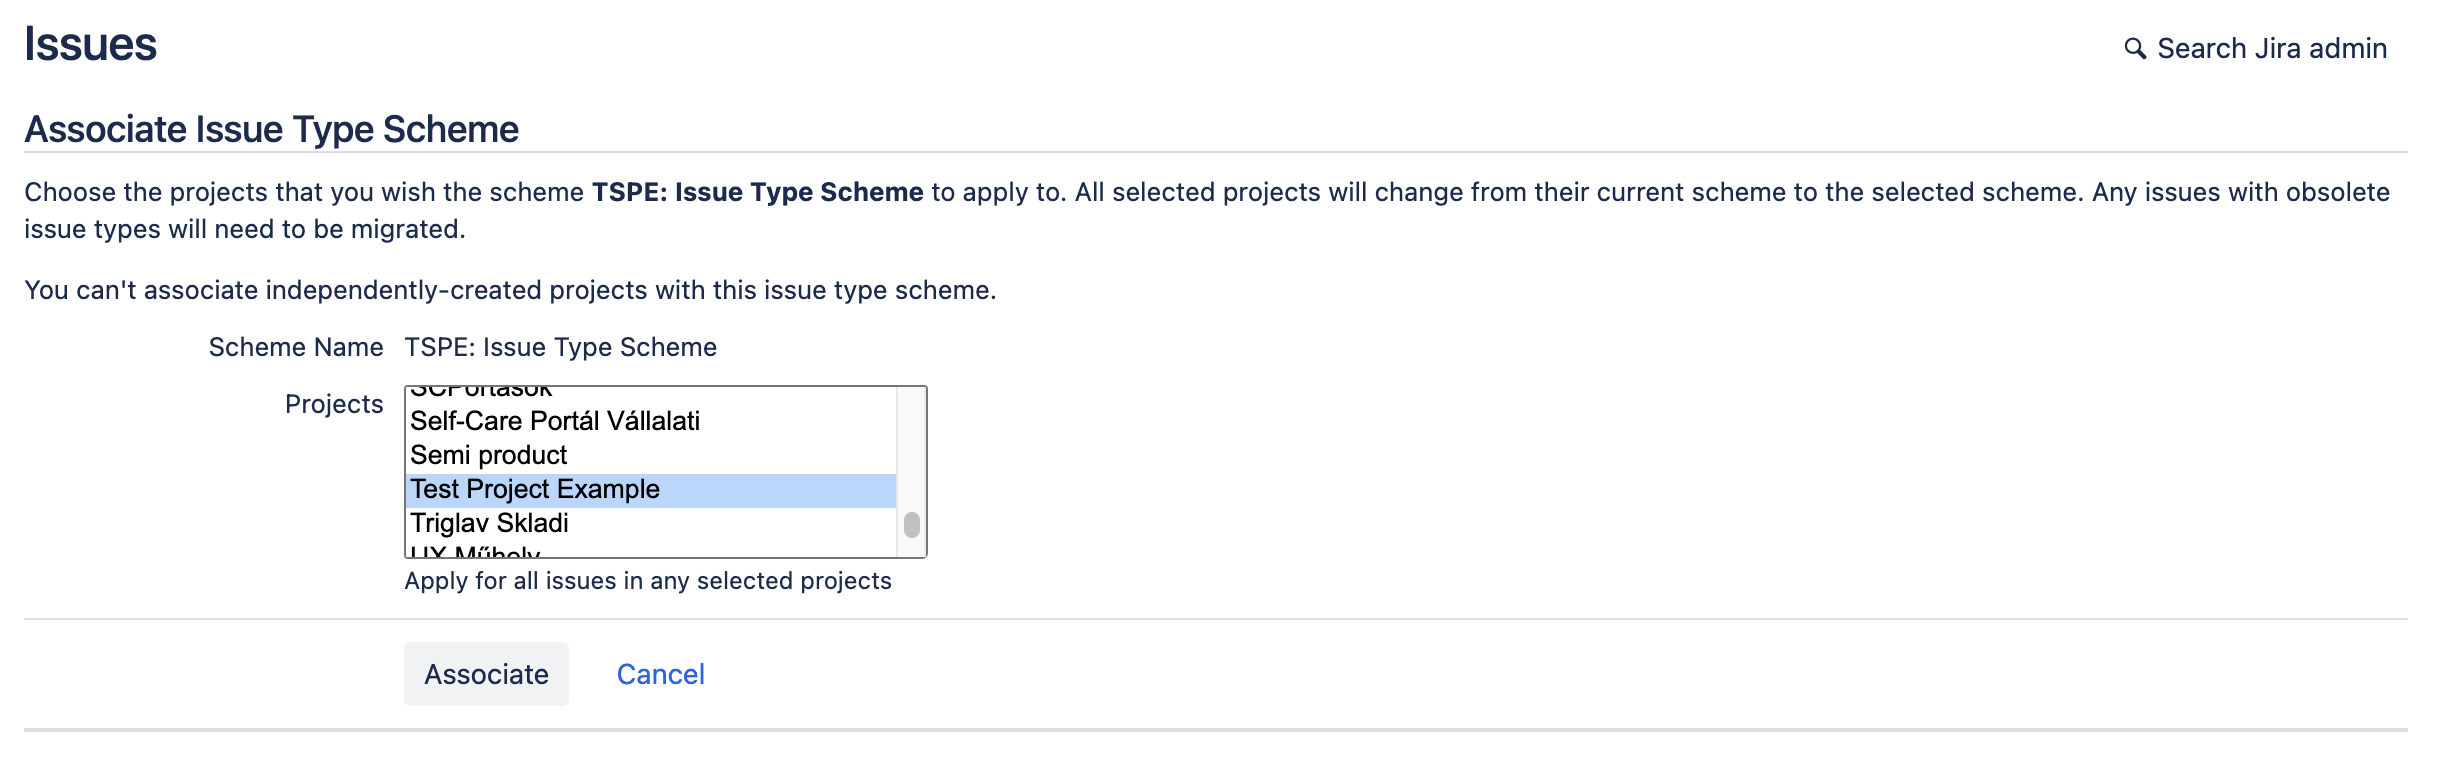This screenshot has height=760, width=2456.
Task: Click the Projects field label
Action: [x=334, y=404]
